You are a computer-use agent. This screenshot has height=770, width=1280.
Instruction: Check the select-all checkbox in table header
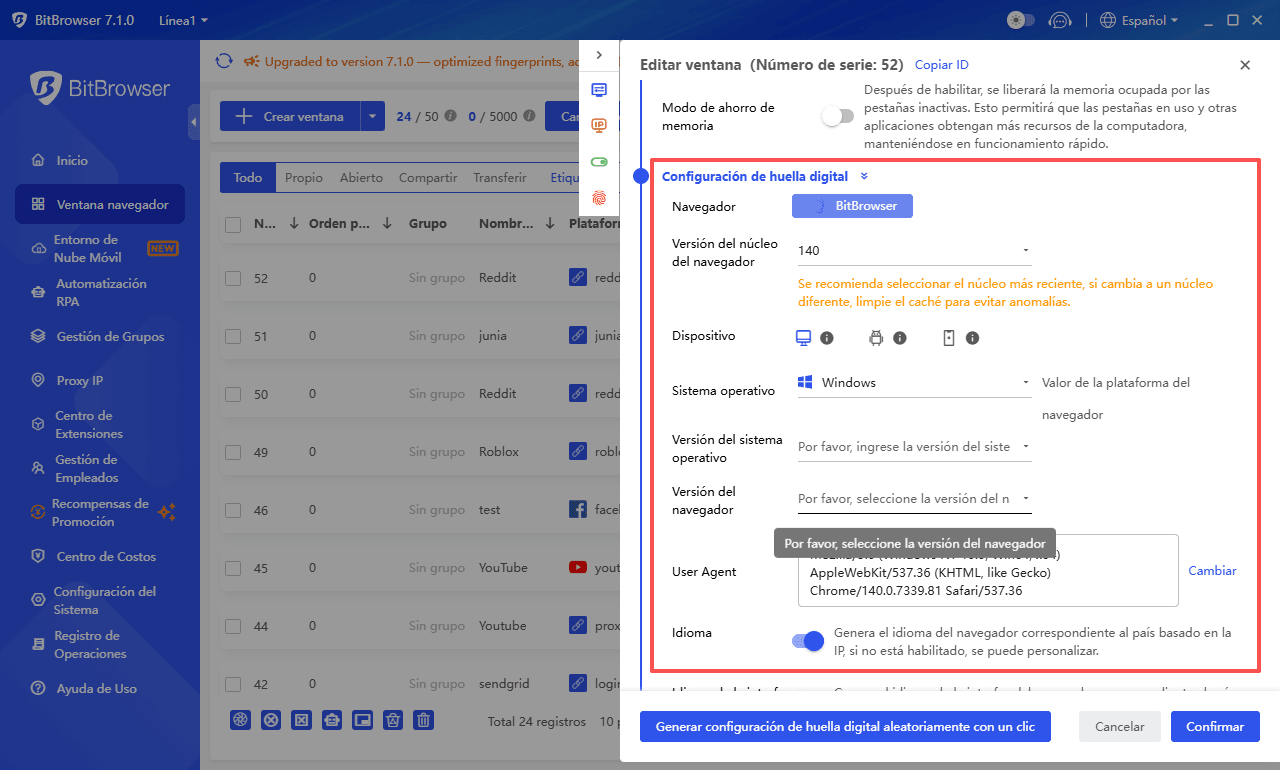coord(233,225)
